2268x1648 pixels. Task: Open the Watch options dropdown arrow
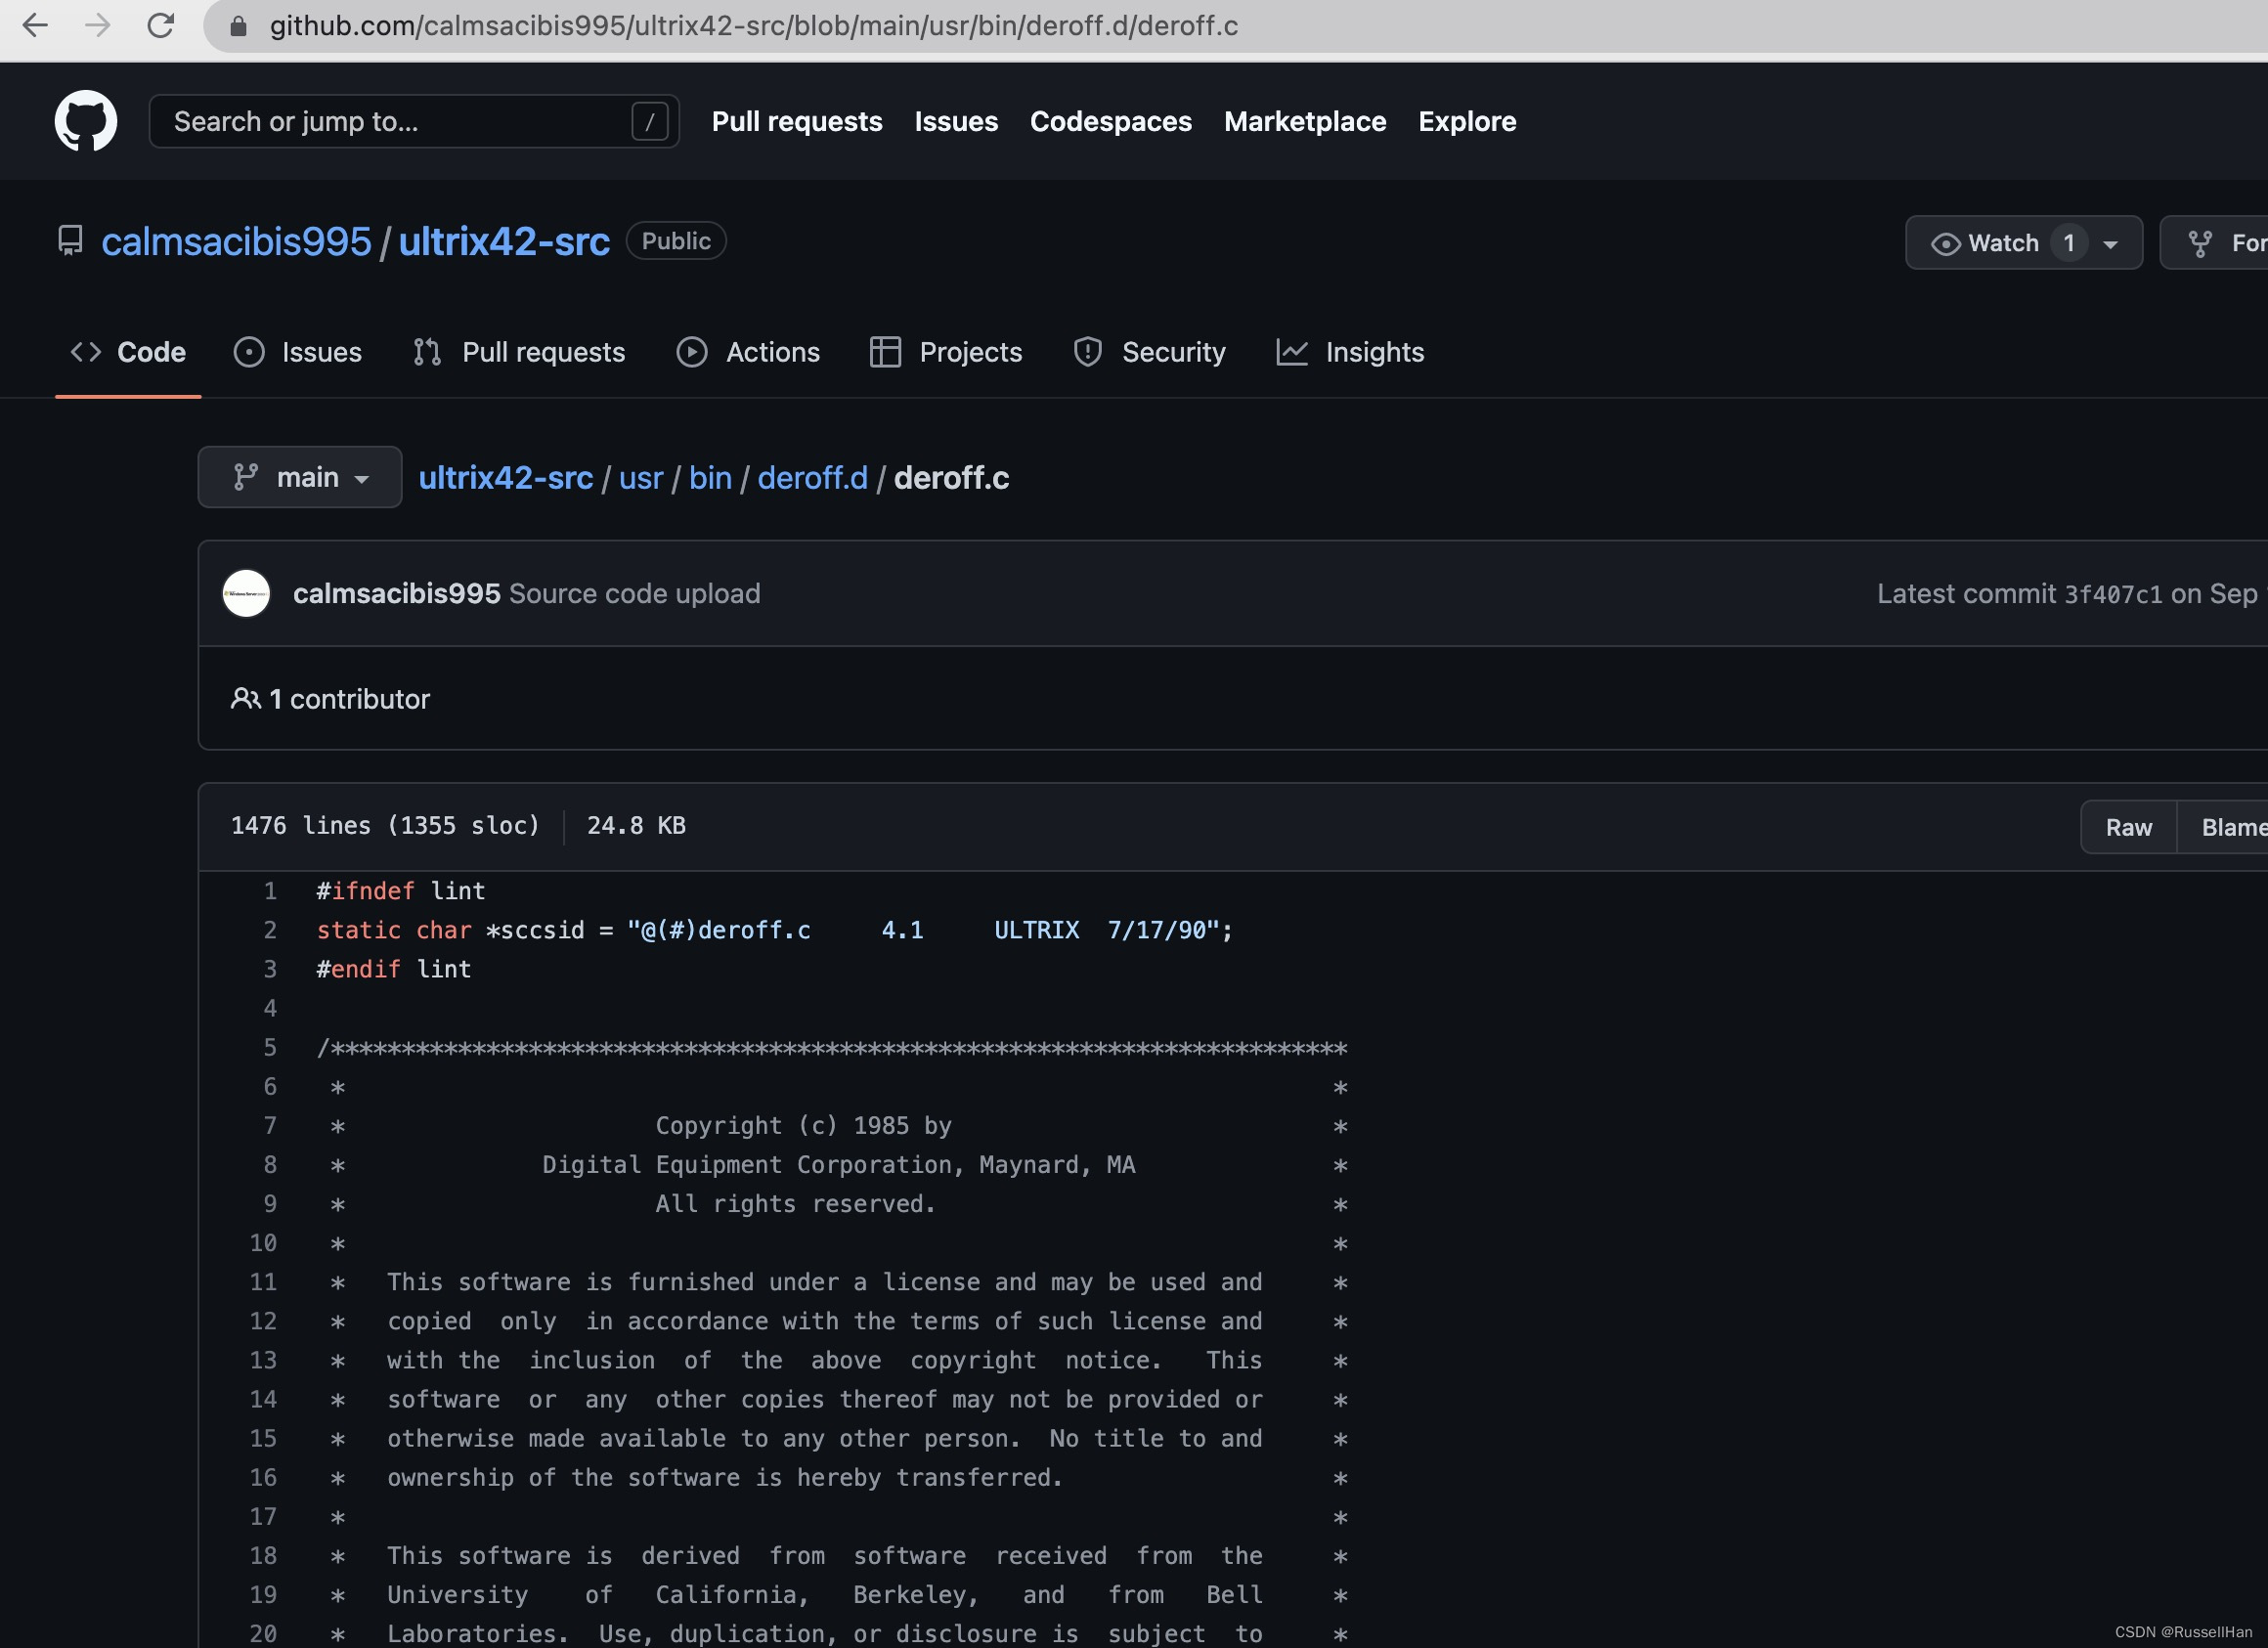[x=2110, y=244]
